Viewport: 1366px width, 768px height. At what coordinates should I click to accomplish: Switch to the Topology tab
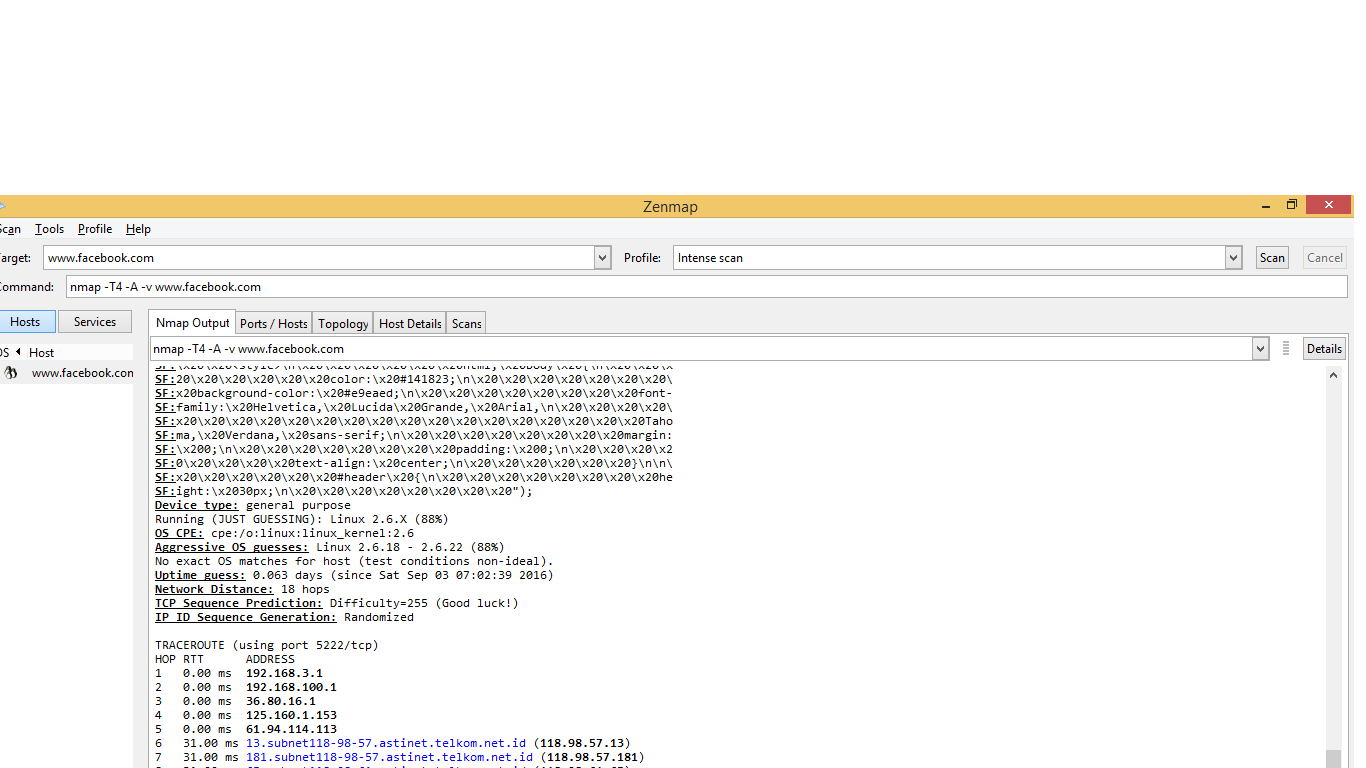coord(342,322)
